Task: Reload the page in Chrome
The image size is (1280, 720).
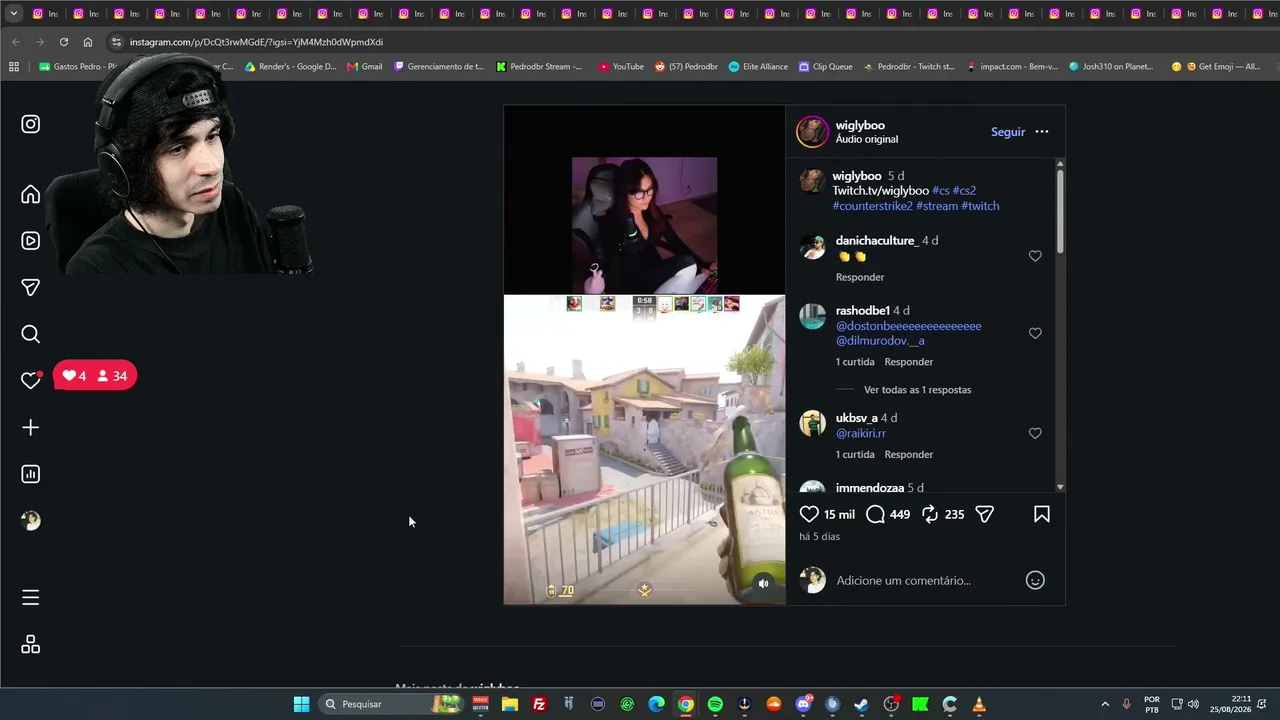Action: tap(63, 42)
